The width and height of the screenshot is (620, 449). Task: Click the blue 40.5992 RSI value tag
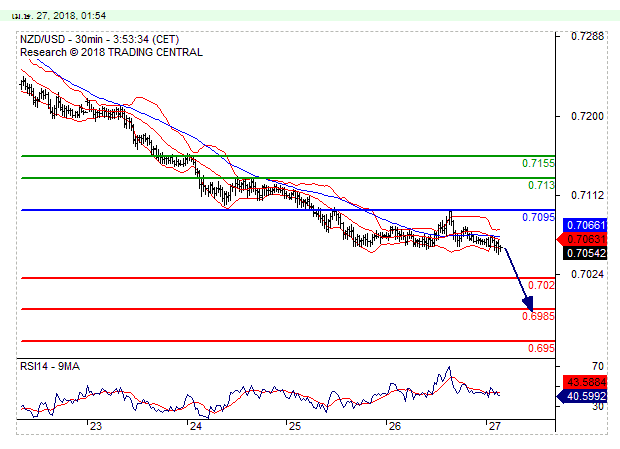(582, 396)
